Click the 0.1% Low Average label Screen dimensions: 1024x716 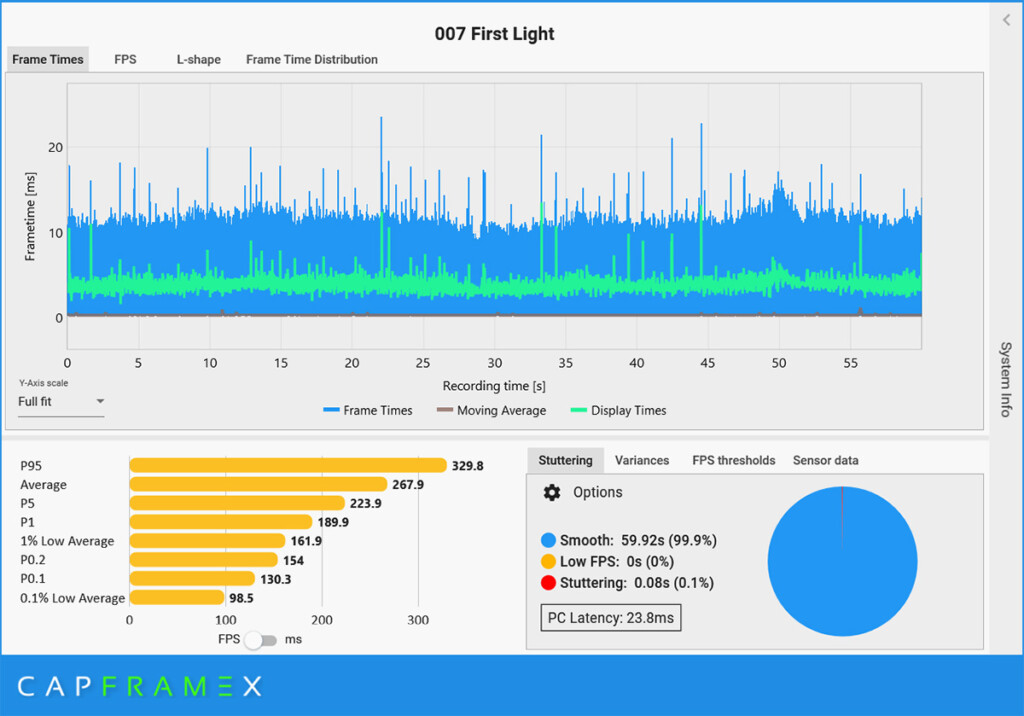(x=72, y=598)
